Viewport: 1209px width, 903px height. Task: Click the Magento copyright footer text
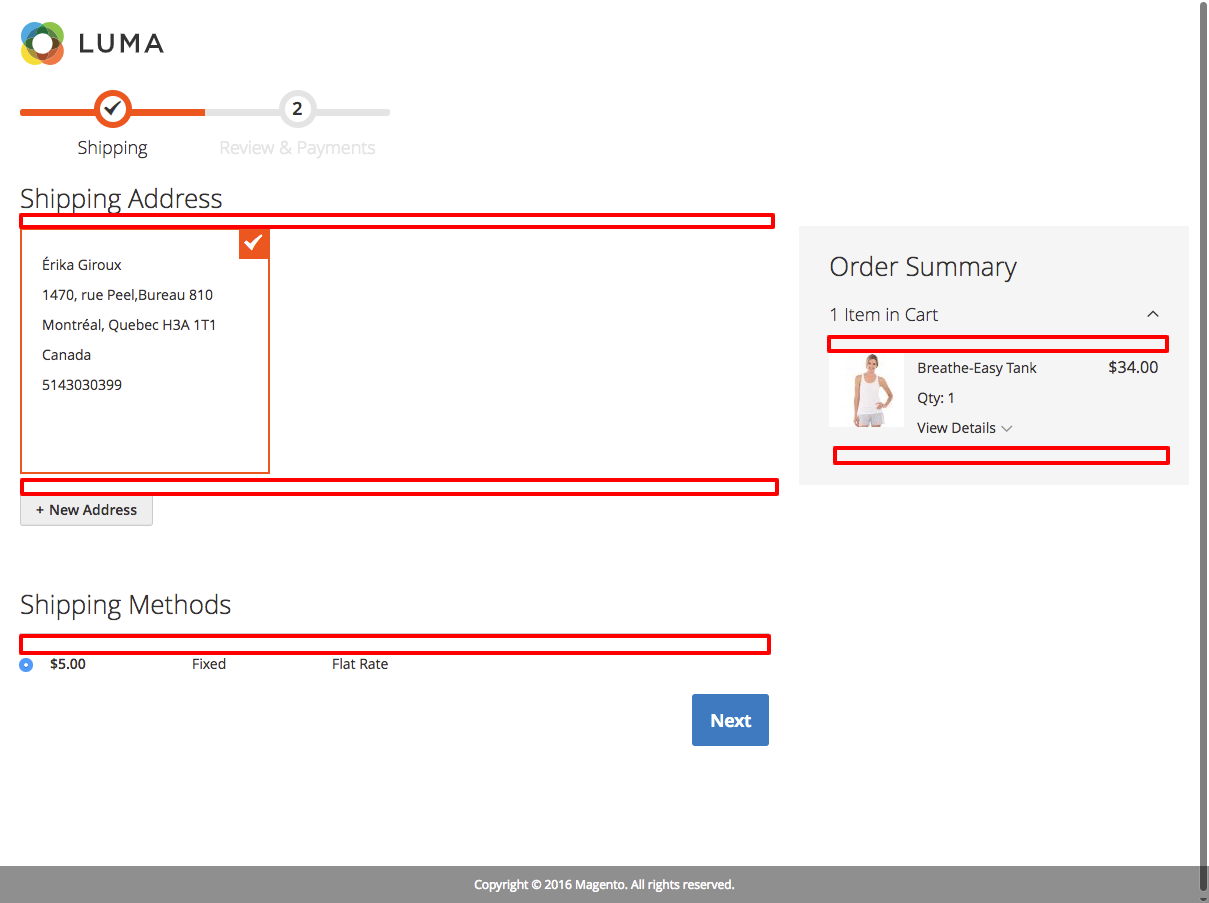click(604, 885)
